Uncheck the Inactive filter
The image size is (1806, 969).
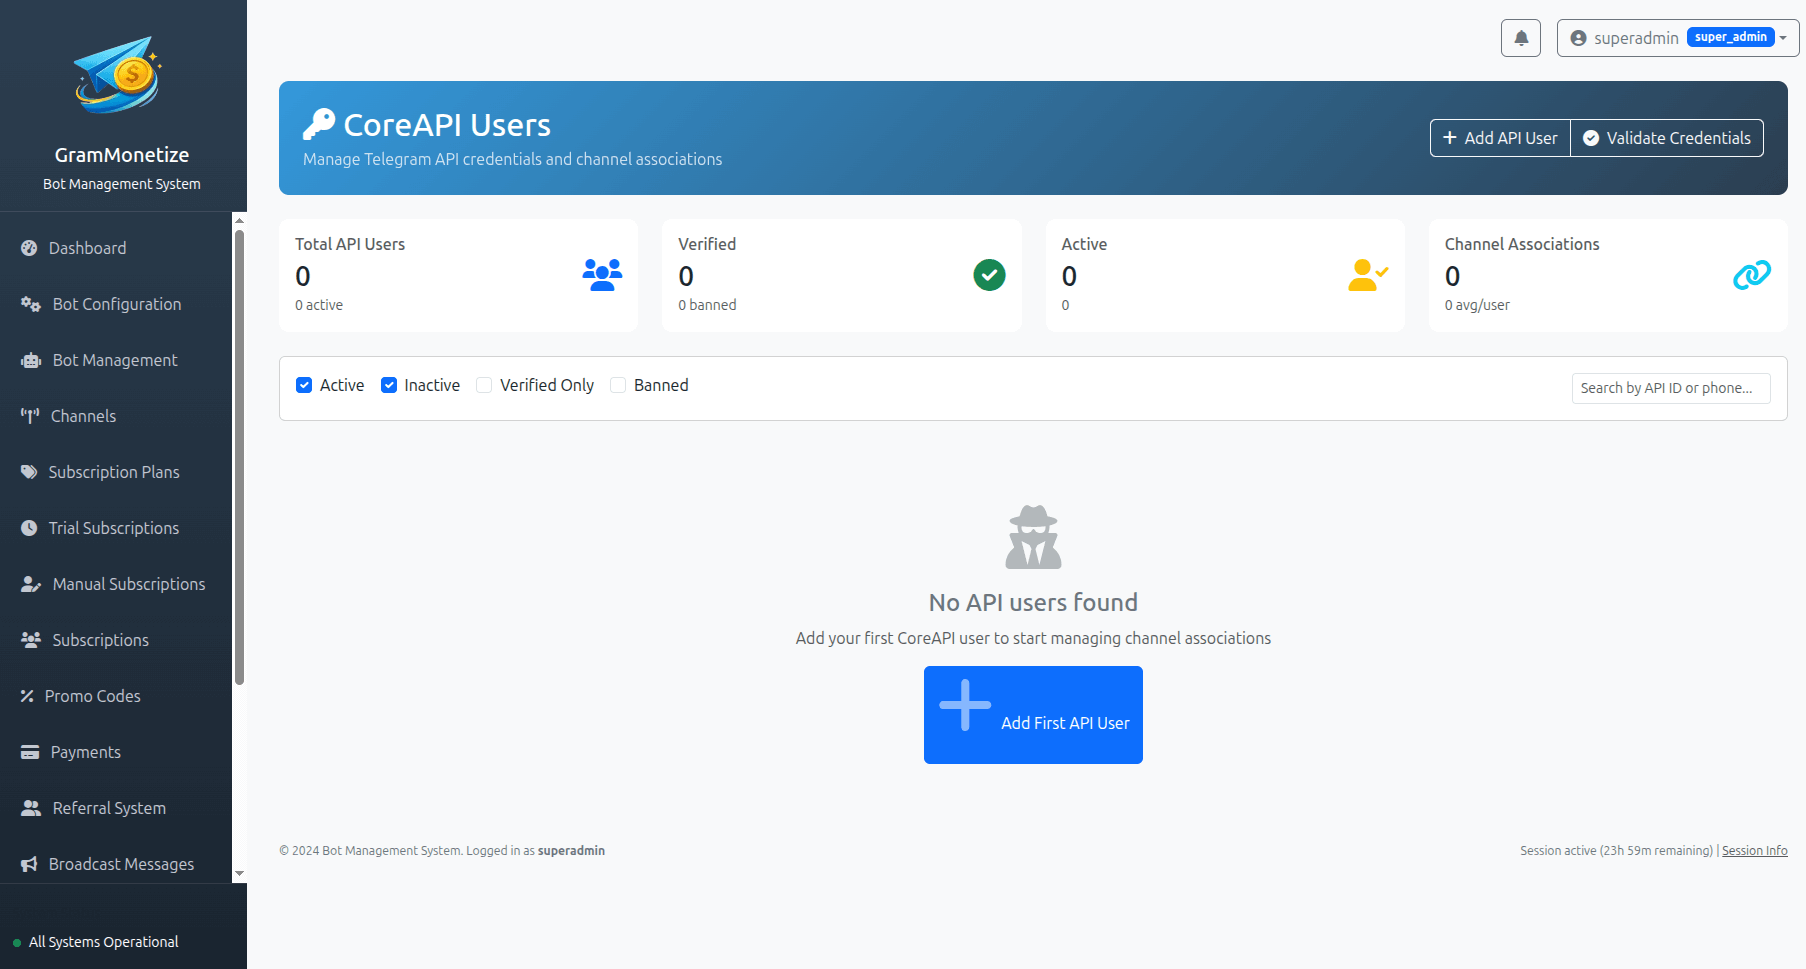(x=389, y=384)
